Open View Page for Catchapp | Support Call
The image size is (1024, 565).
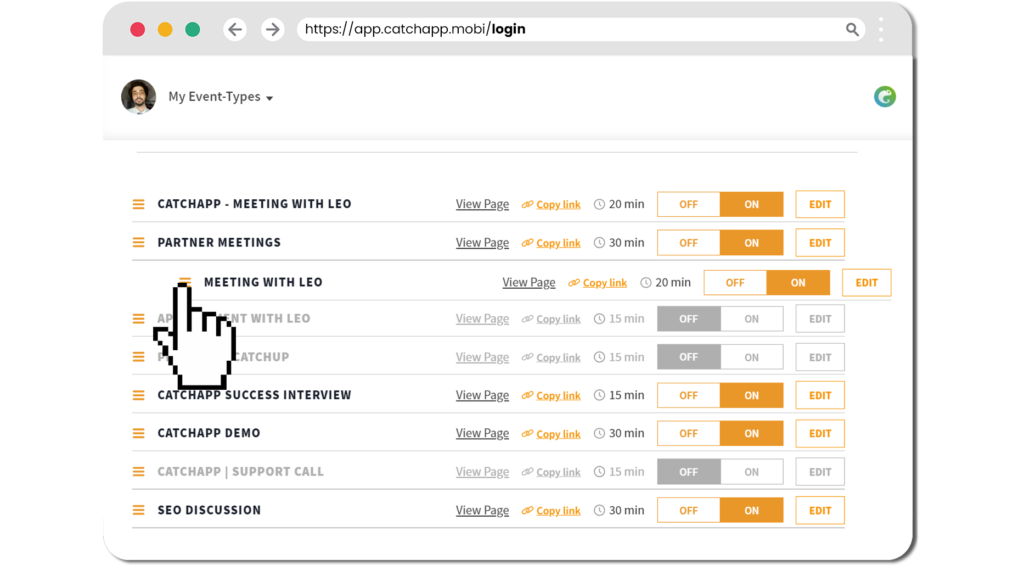(x=482, y=472)
